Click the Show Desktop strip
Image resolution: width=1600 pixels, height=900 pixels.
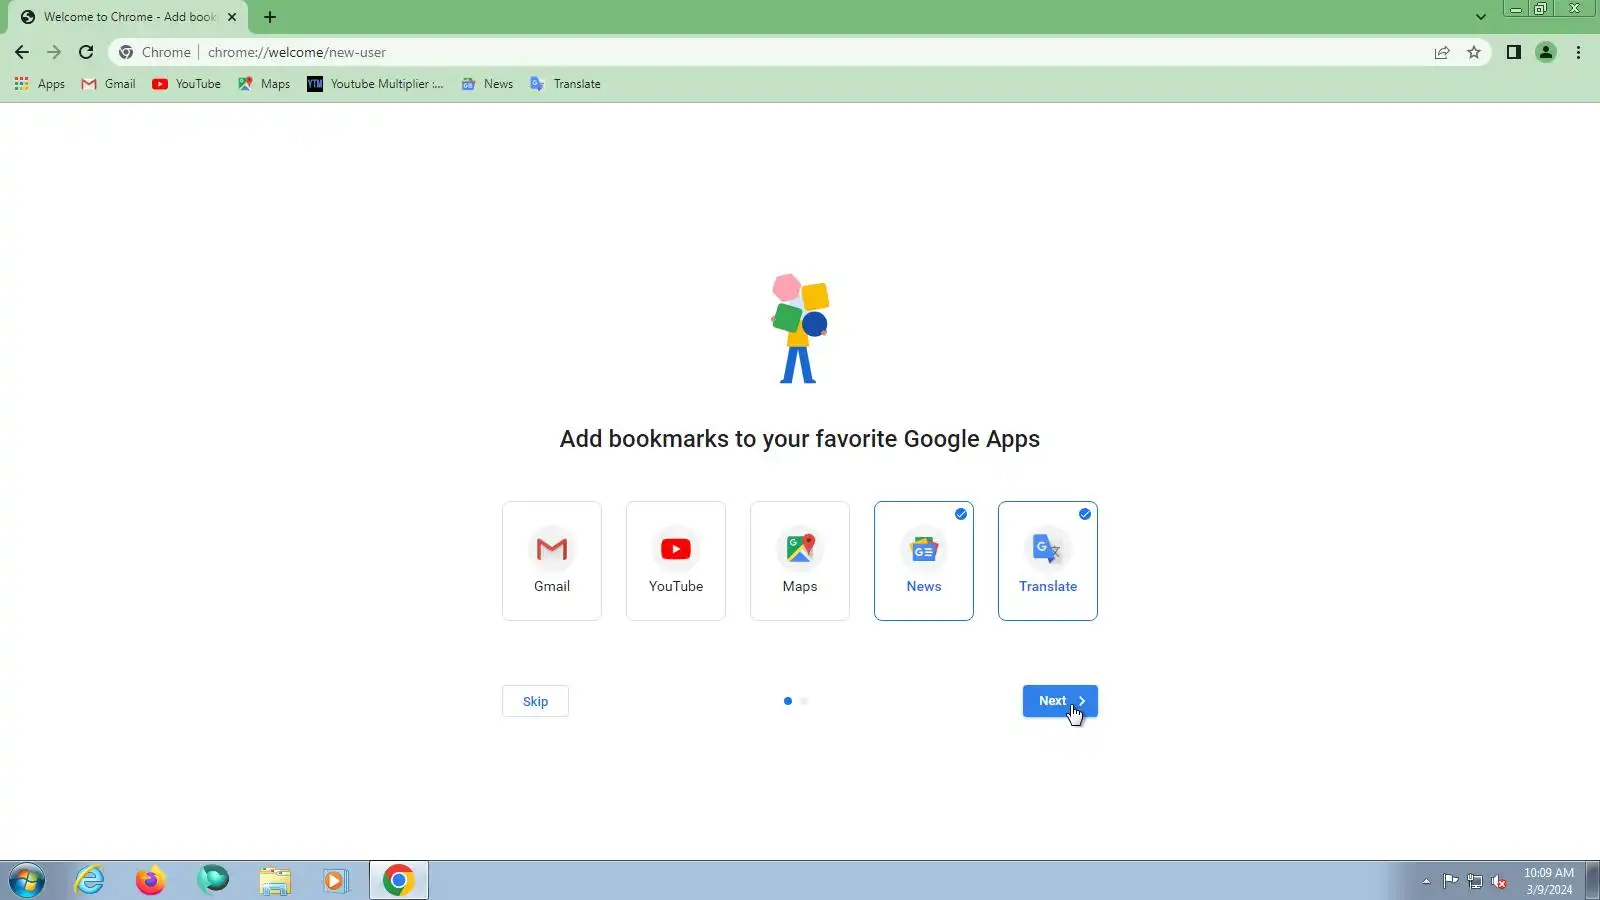click(1593, 881)
